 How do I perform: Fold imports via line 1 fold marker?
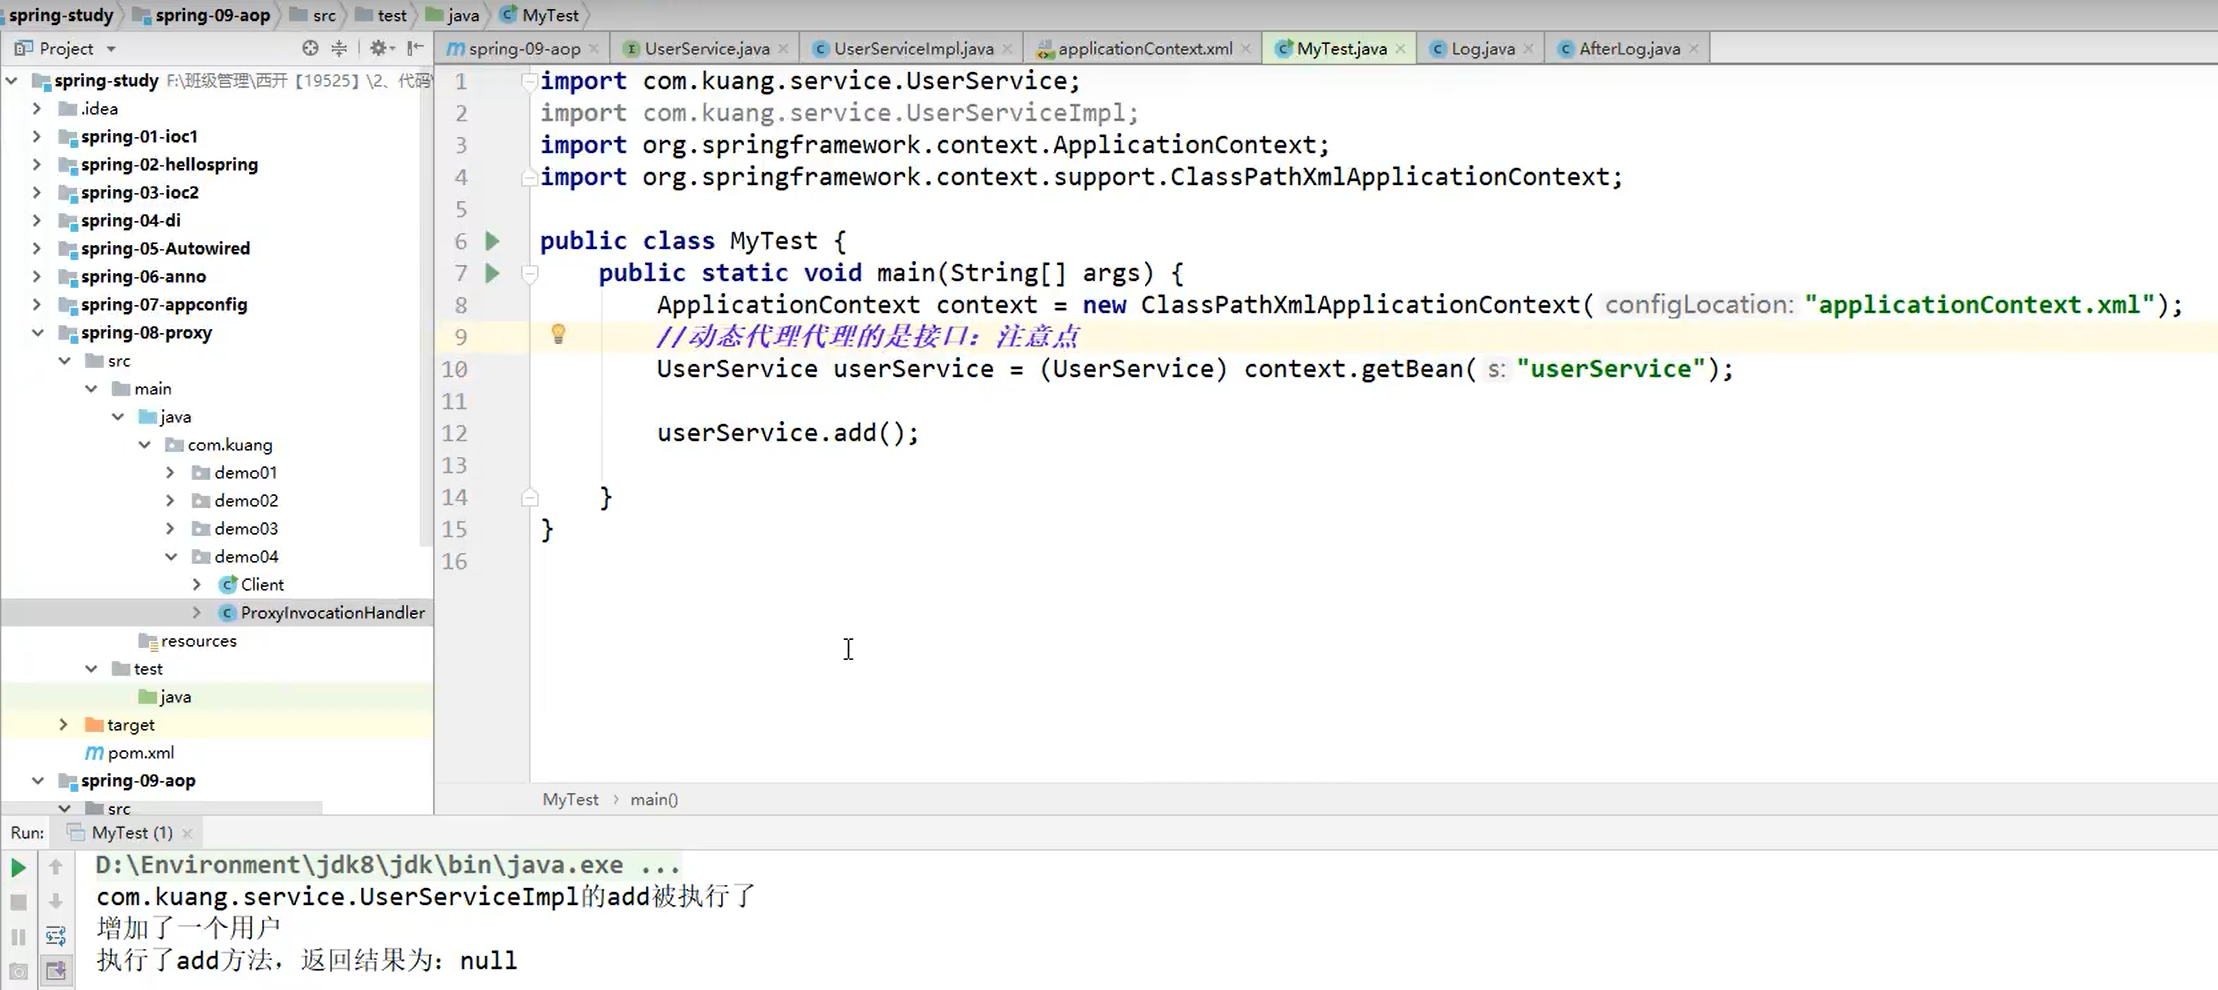pos(529,82)
